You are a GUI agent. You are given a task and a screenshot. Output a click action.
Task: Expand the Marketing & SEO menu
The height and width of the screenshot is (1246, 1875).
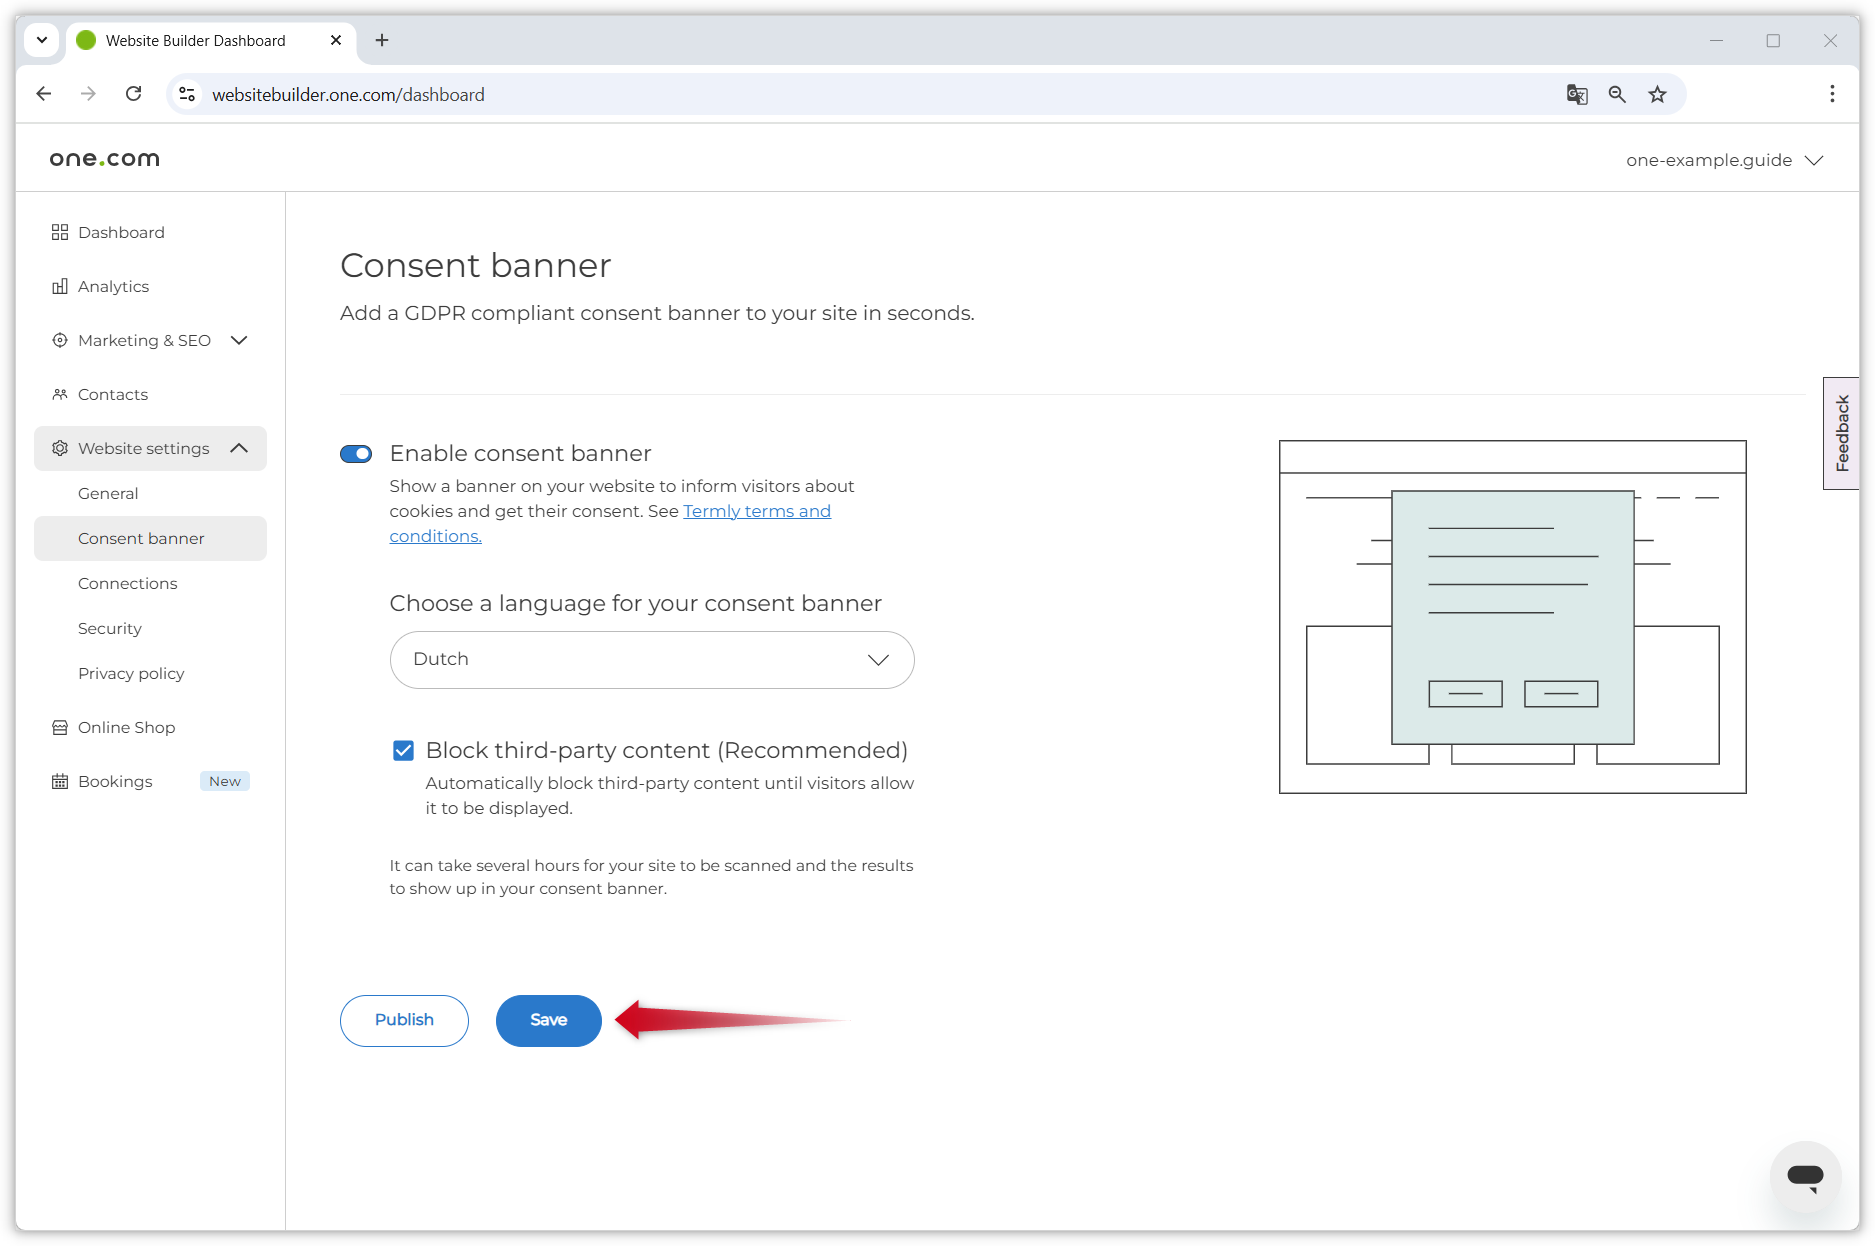point(239,340)
